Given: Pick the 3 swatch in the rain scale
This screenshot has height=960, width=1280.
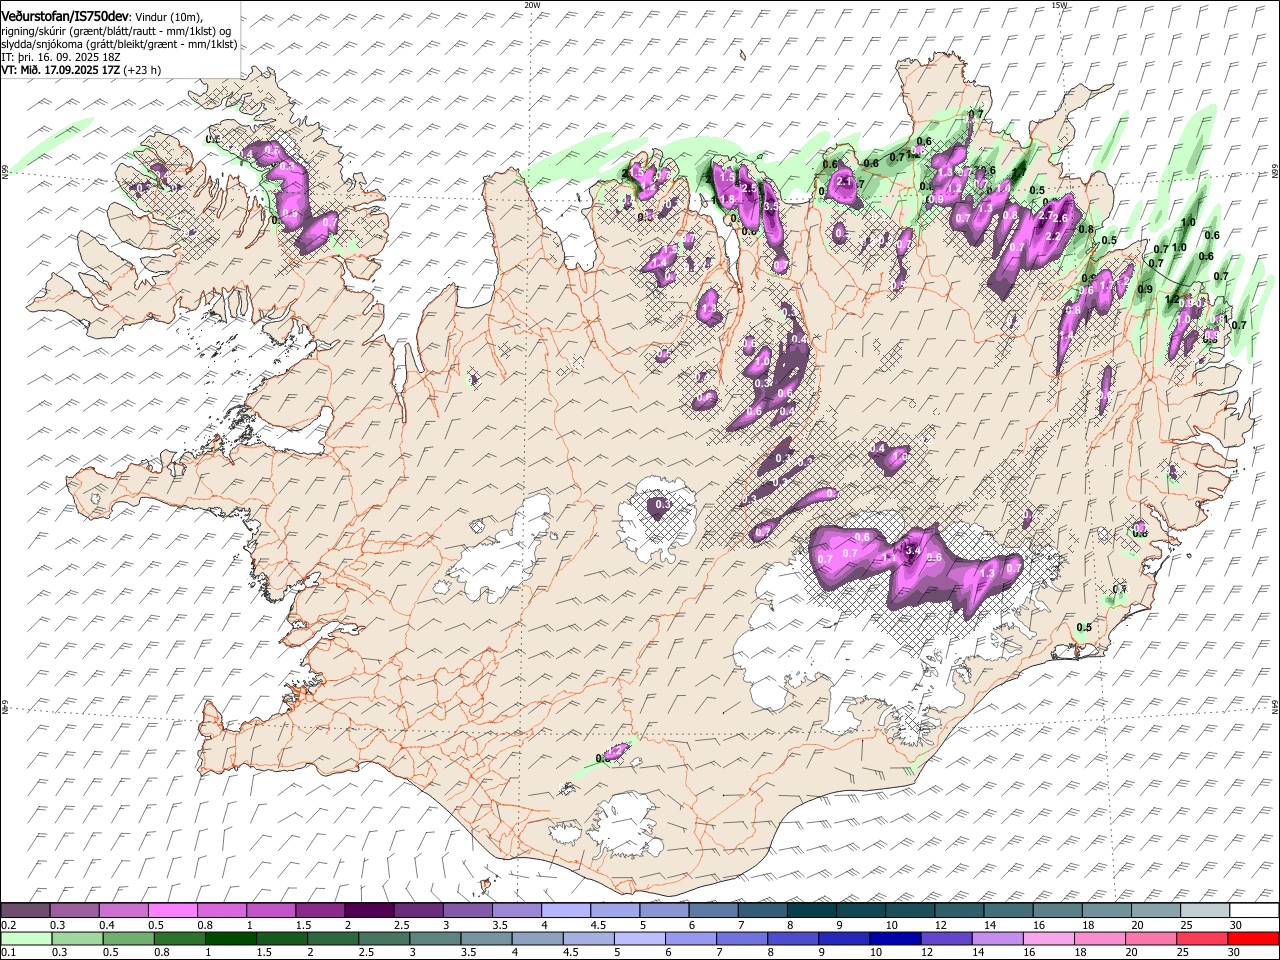Looking at the screenshot, I should [x=435, y=938].
